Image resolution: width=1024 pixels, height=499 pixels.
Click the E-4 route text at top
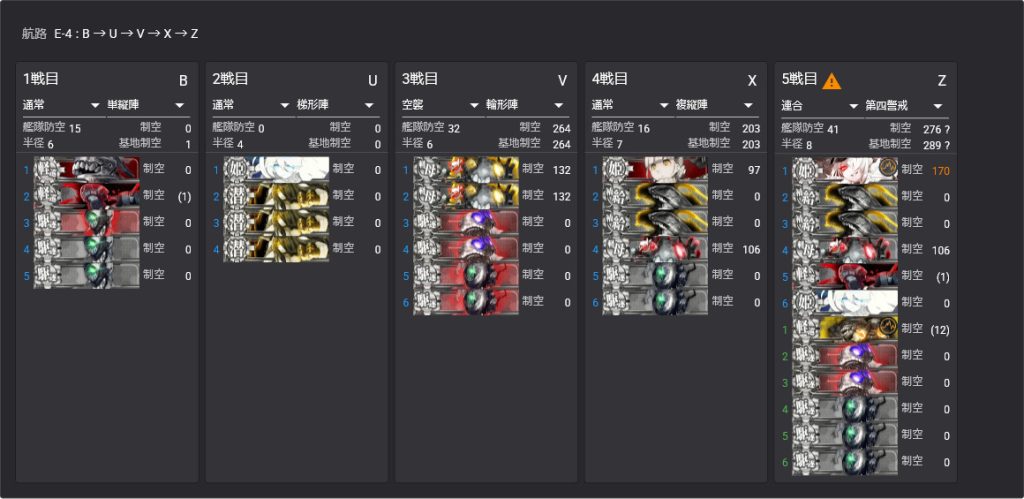coord(126,33)
